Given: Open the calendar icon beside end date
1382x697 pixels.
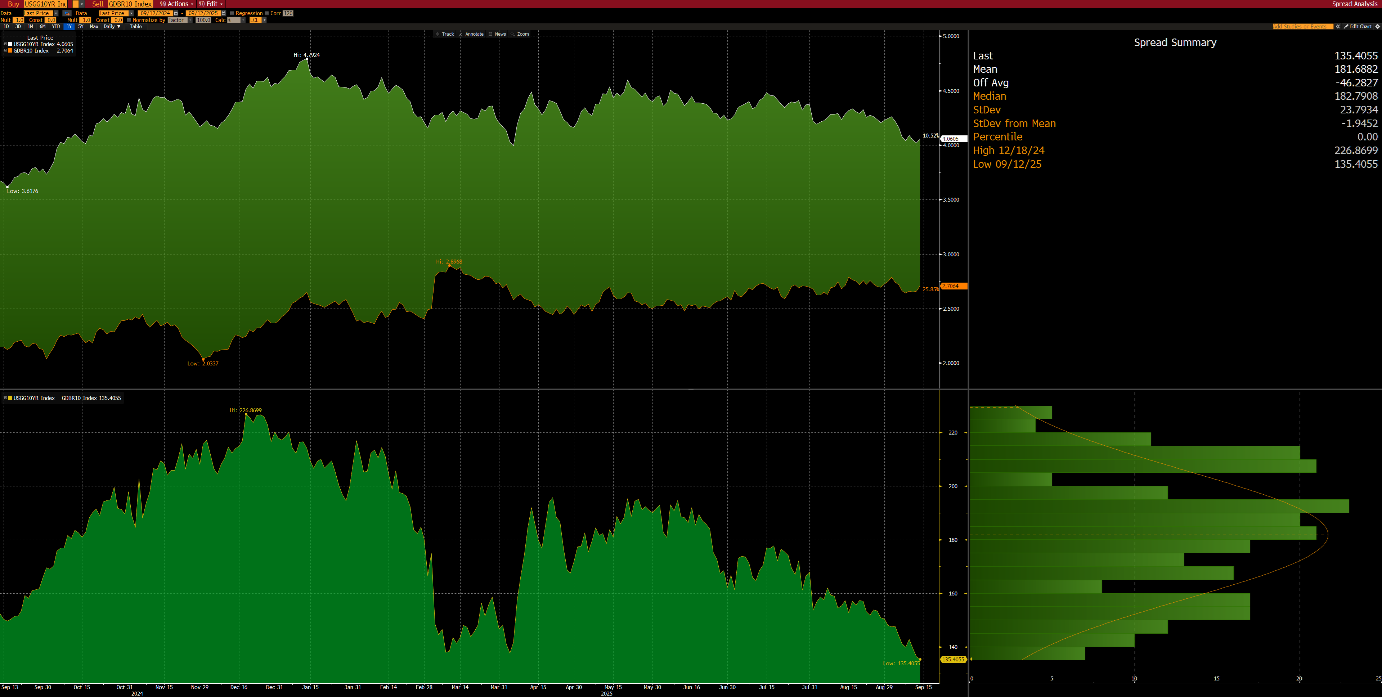Looking at the screenshot, I should tap(224, 13).
